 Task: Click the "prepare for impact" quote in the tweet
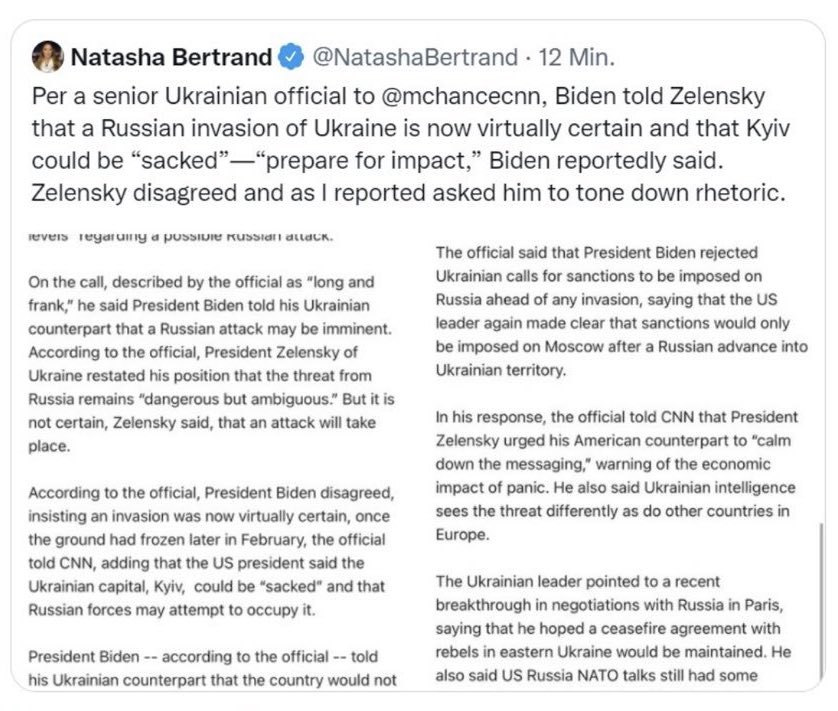click(x=364, y=160)
